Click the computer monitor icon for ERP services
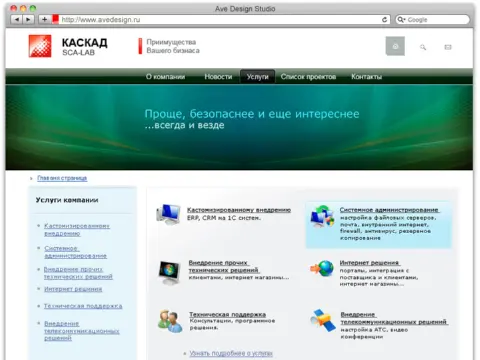Image resolution: width=480 pixels, height=360 pixels. tap(168, 214)
